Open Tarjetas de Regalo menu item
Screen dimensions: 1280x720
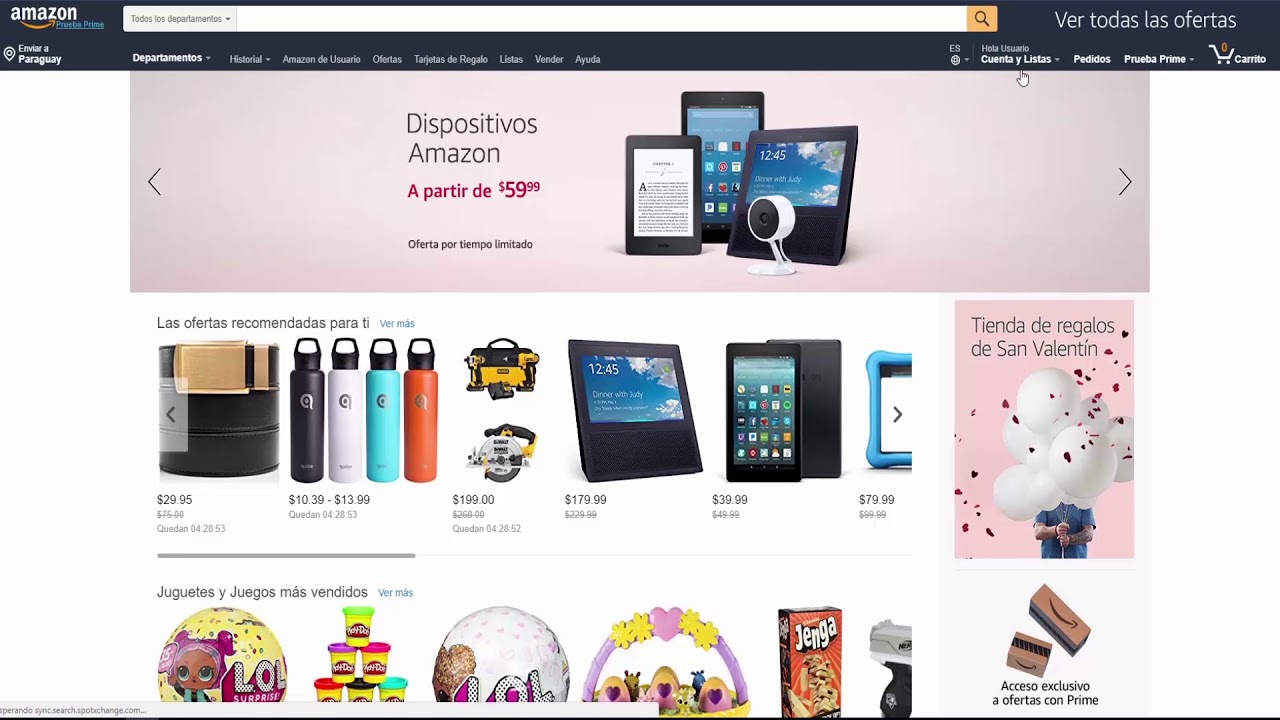451,59
